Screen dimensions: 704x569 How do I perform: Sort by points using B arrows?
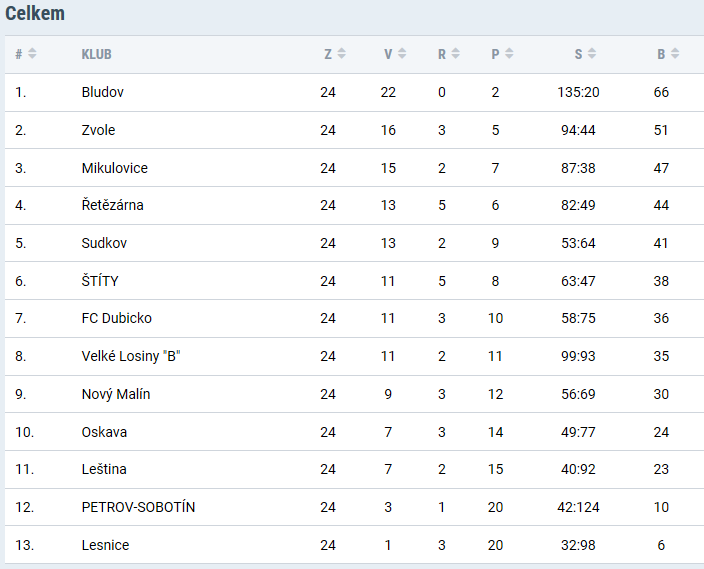(x=675, y=53)
